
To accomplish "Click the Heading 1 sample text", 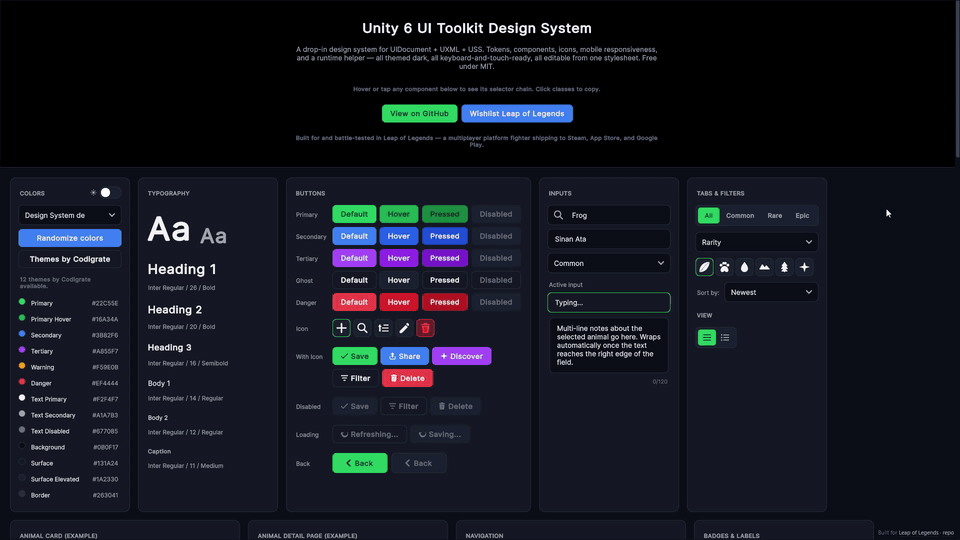I will [182, 269].
